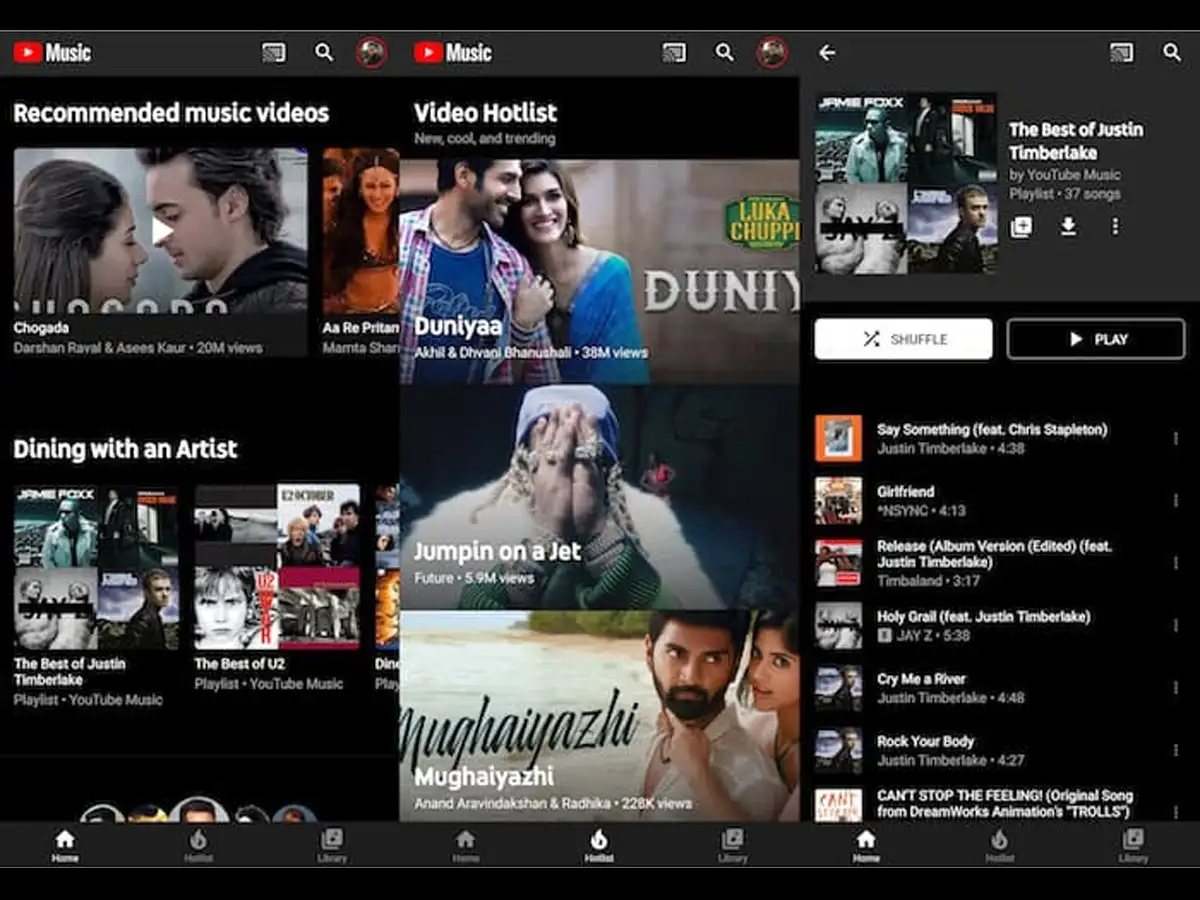
Task: Add Best of Justin Timberlake playlist to library
Action: click(1021, 227)
